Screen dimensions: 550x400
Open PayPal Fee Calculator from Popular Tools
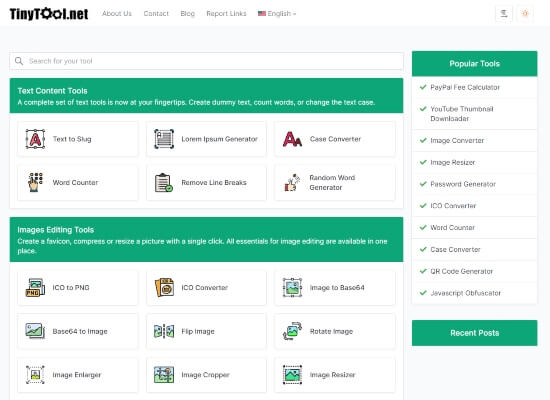[x=465, y=87]
